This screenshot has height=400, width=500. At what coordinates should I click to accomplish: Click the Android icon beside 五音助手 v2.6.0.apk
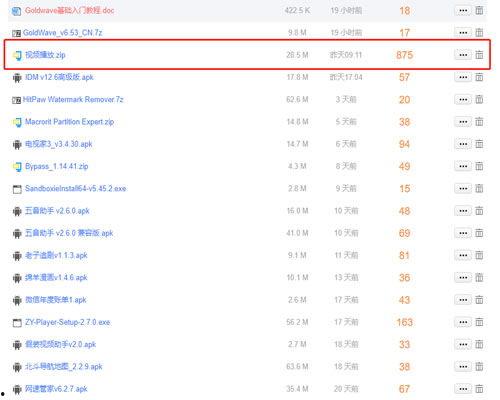coord(17,211)
